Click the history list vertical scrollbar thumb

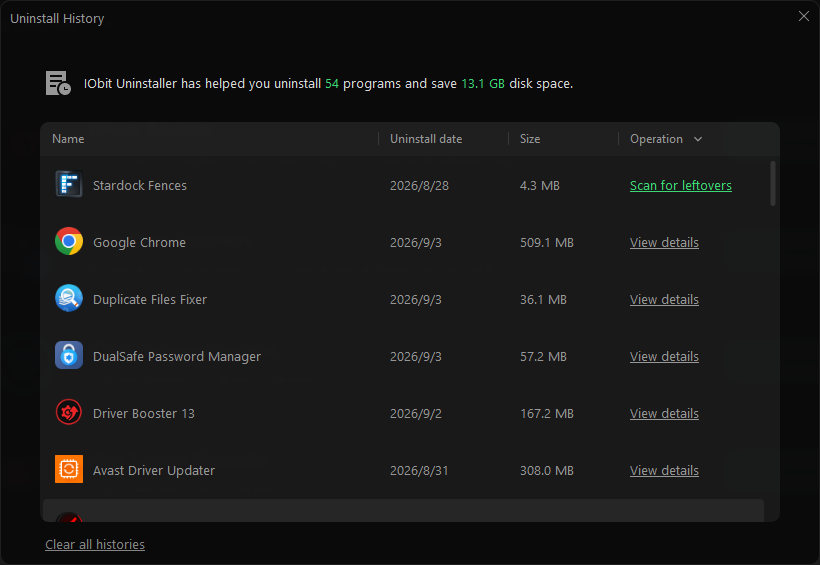773,183
